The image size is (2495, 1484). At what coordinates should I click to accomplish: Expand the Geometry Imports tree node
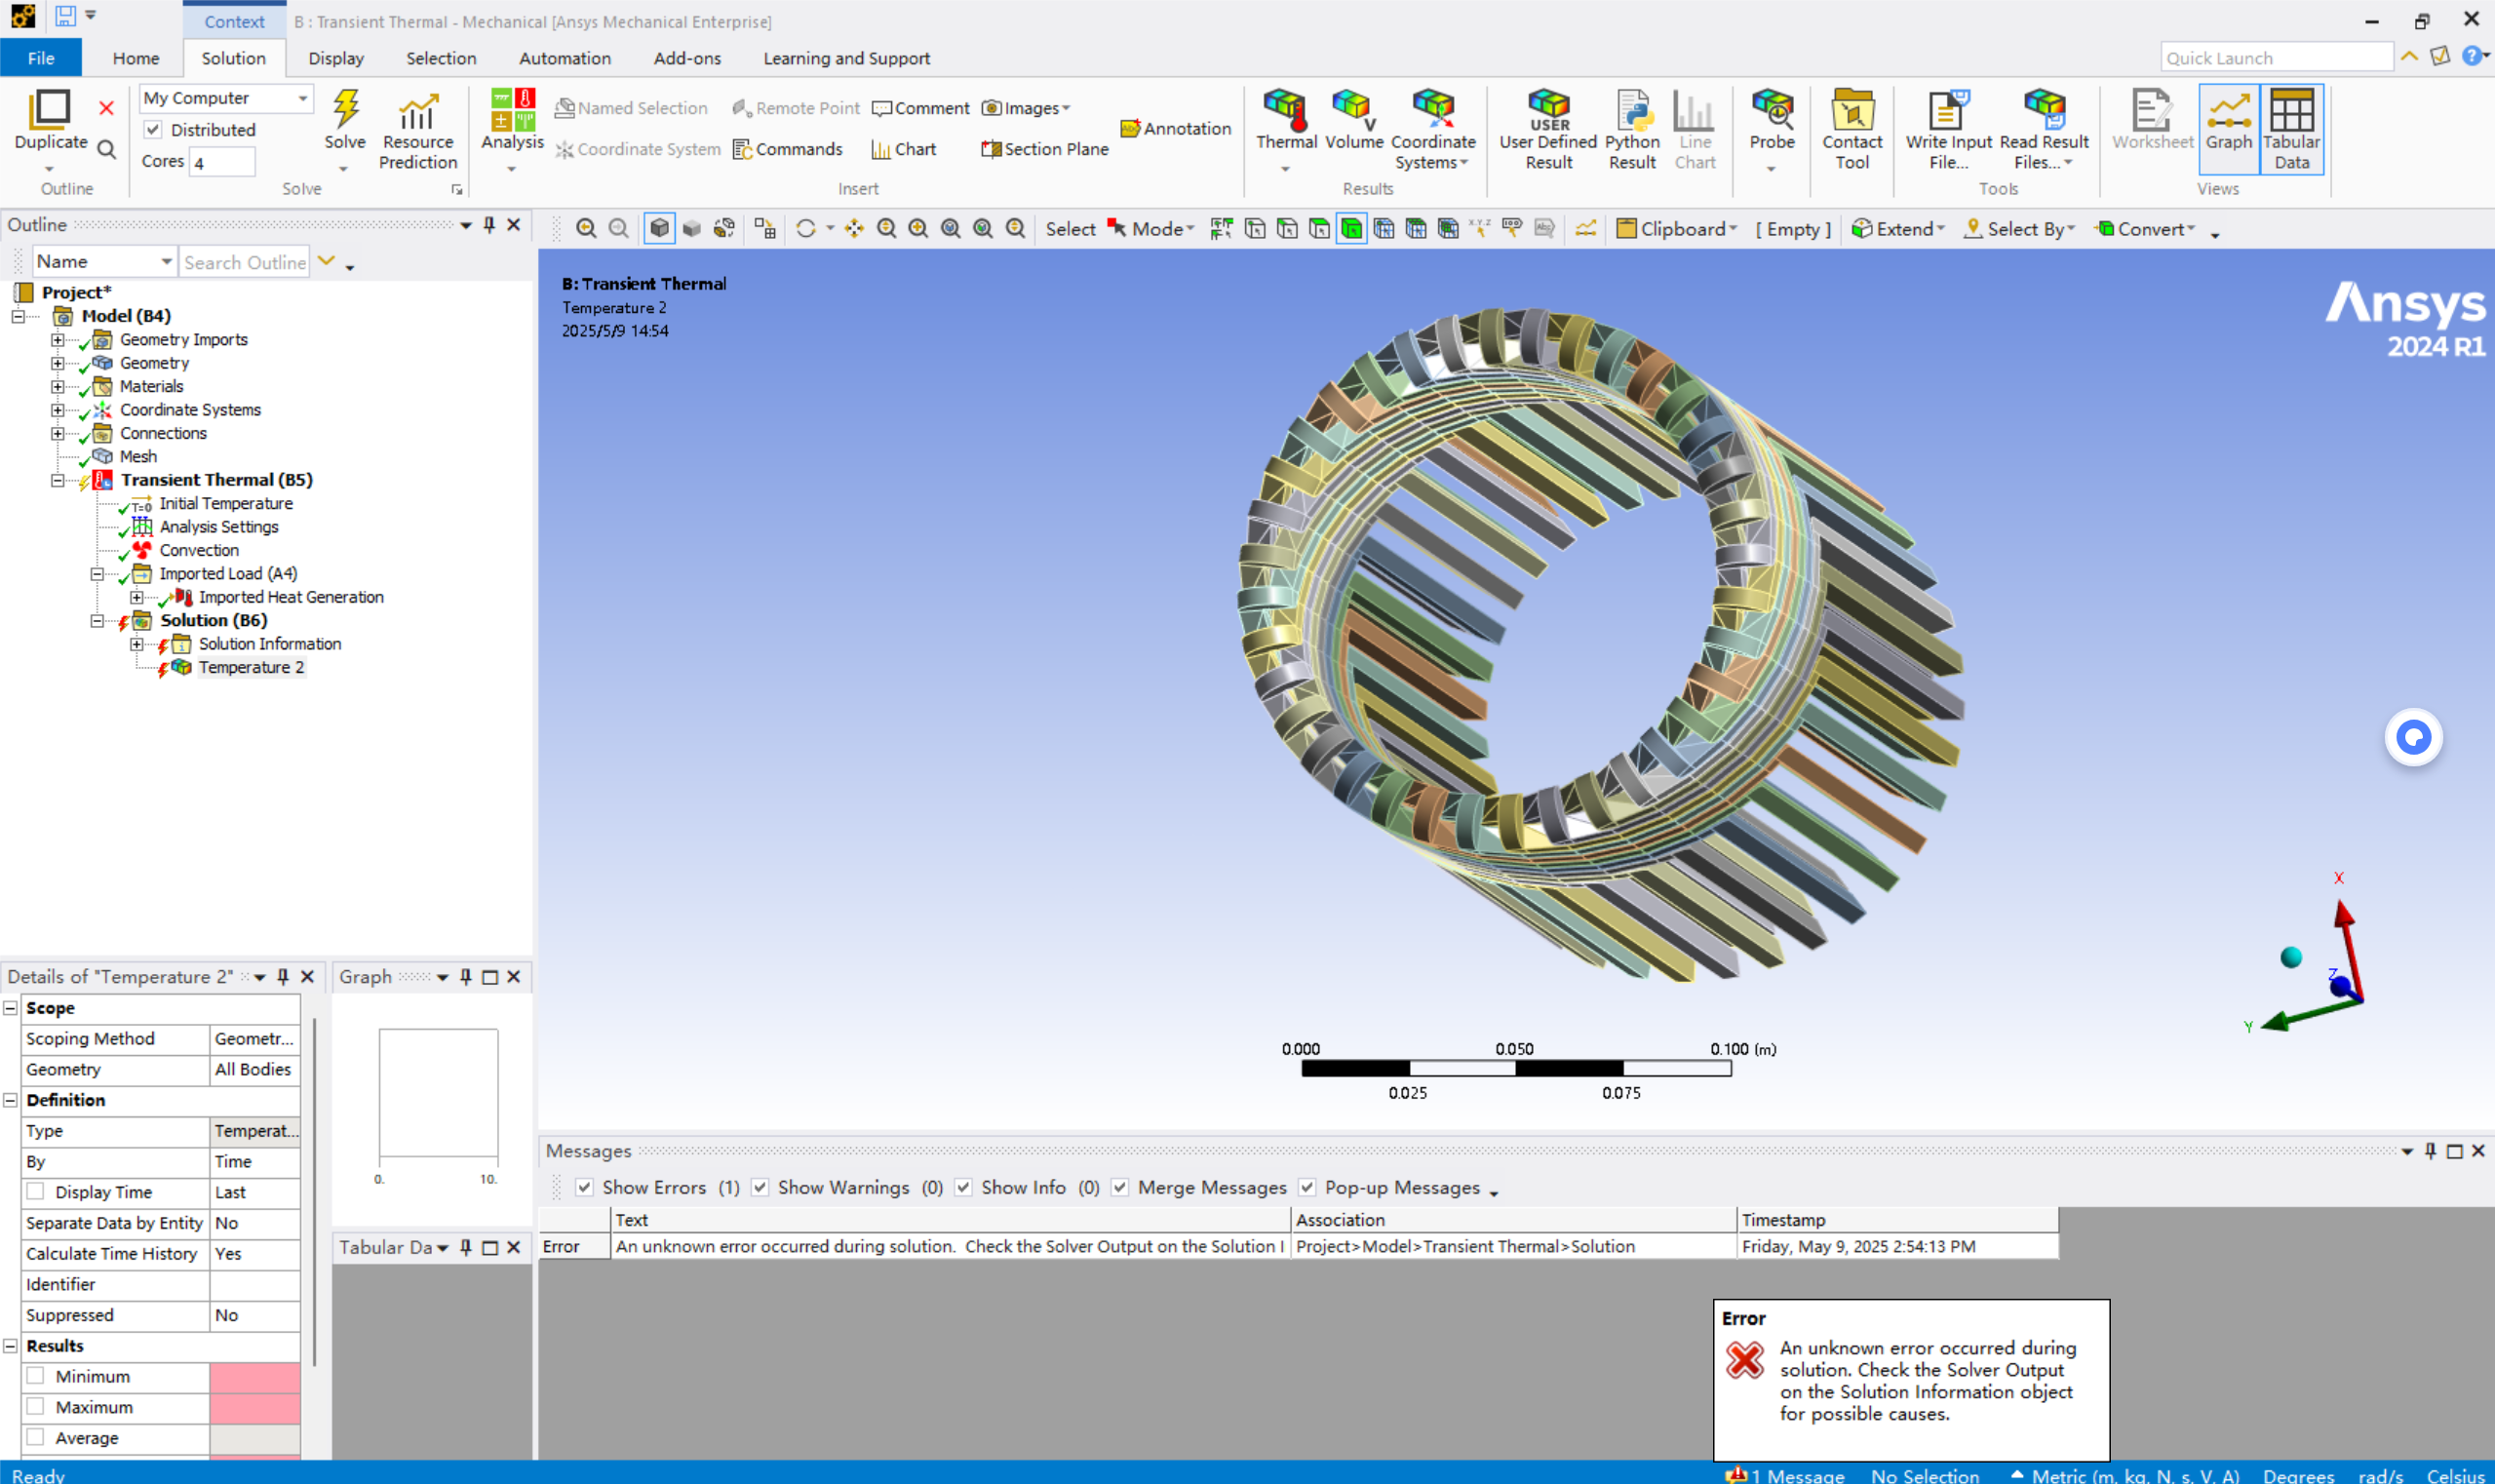pos(58,340)
